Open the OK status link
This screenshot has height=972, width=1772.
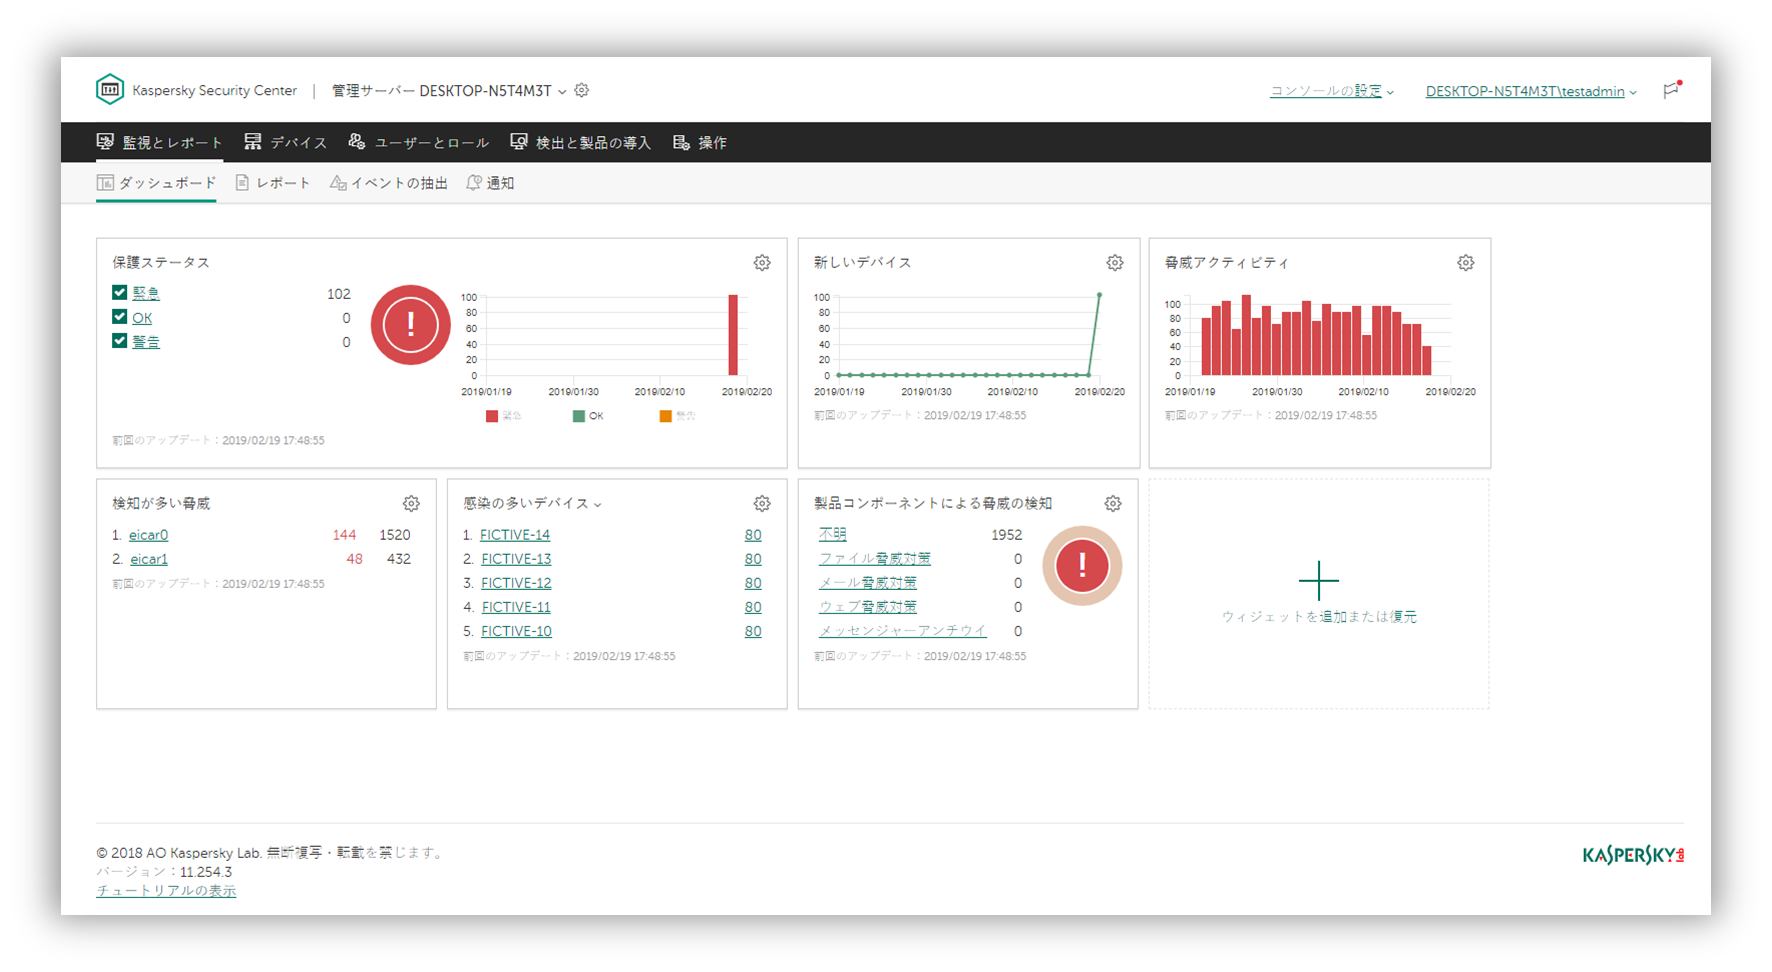click(142, 318)
